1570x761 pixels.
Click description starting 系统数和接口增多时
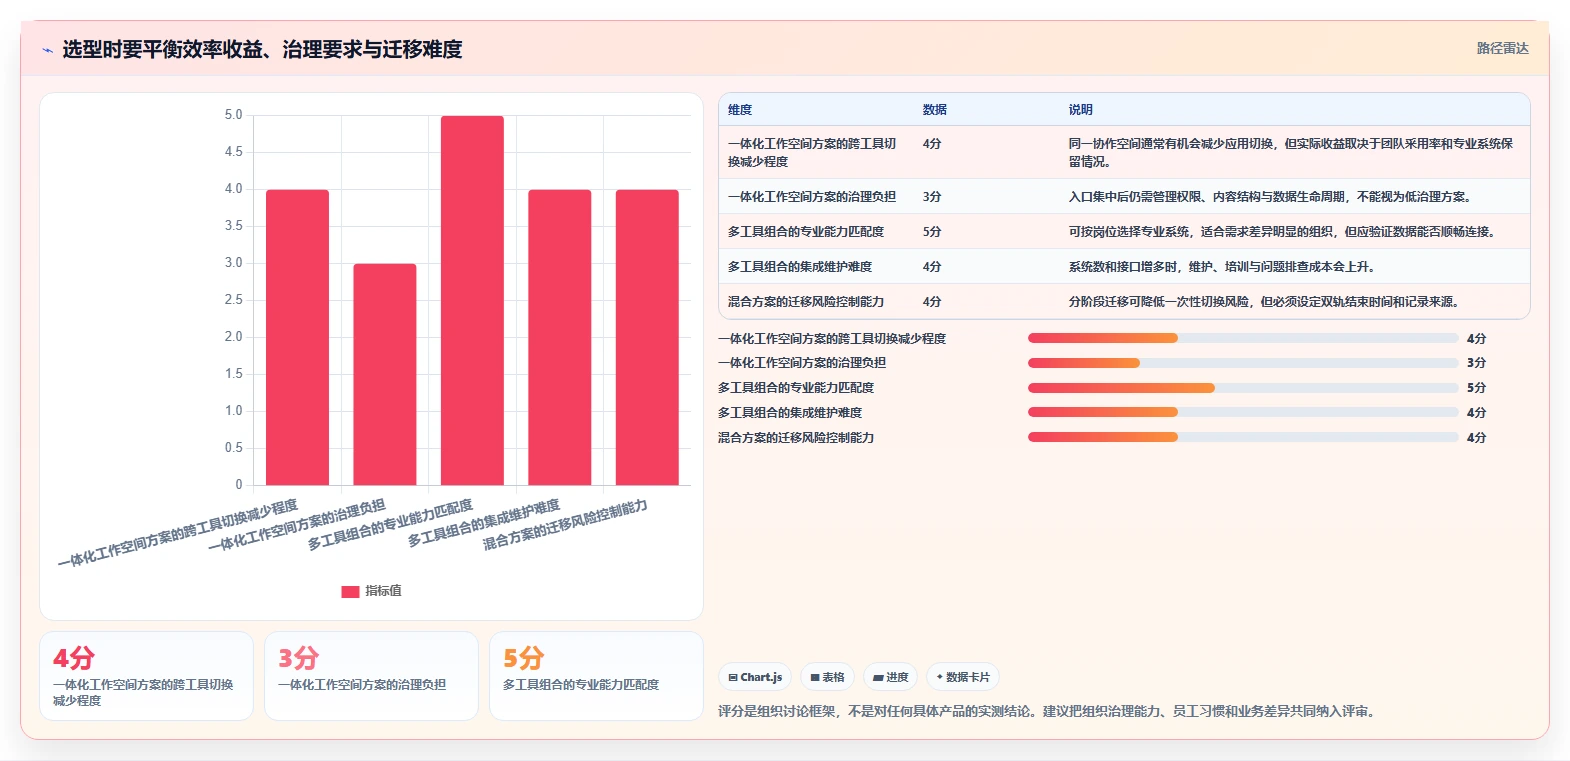tap(1222, 267)
